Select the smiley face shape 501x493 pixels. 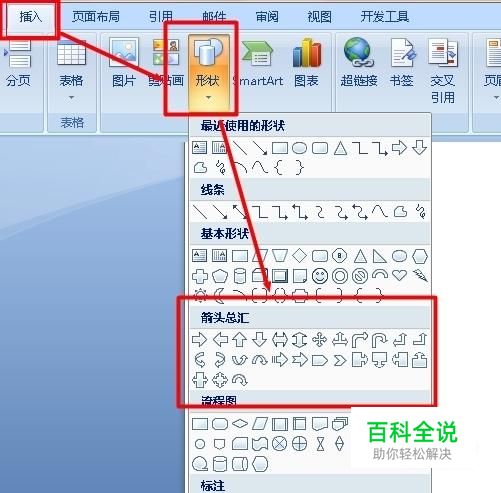click(x=320, y=276)
